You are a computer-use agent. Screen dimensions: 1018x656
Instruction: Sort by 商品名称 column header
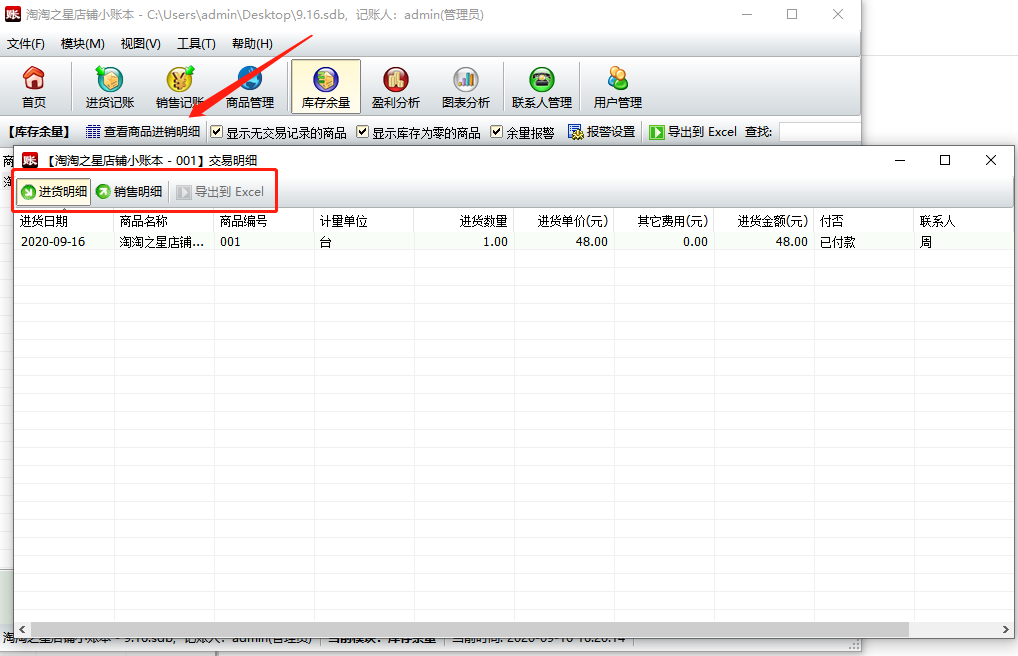click(x=164, y=221)
